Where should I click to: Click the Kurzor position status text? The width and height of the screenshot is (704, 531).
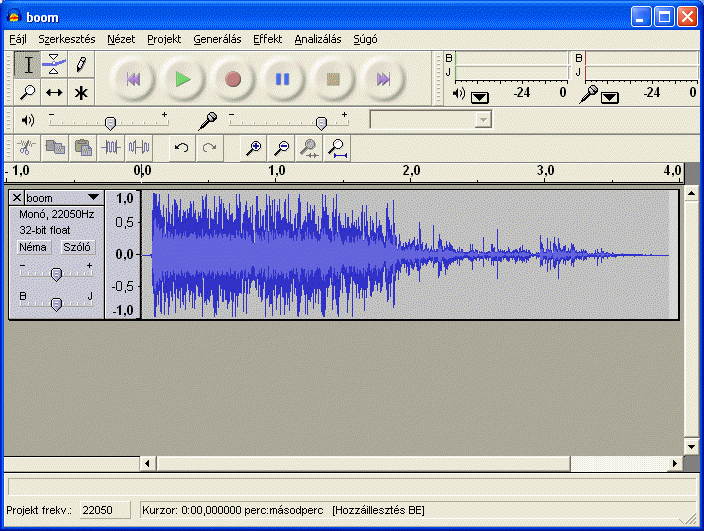(233, 510)
